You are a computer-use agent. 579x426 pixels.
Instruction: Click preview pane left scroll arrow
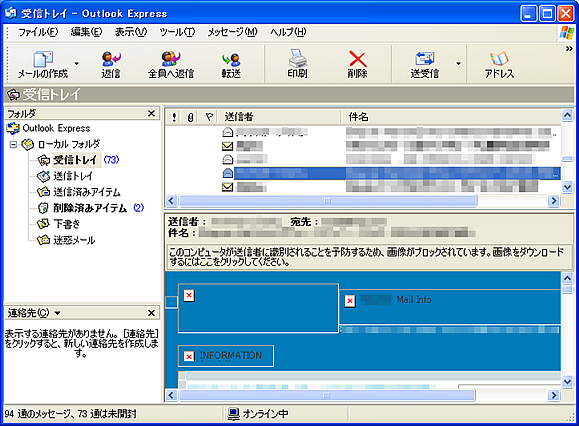[x=171, y=395]
